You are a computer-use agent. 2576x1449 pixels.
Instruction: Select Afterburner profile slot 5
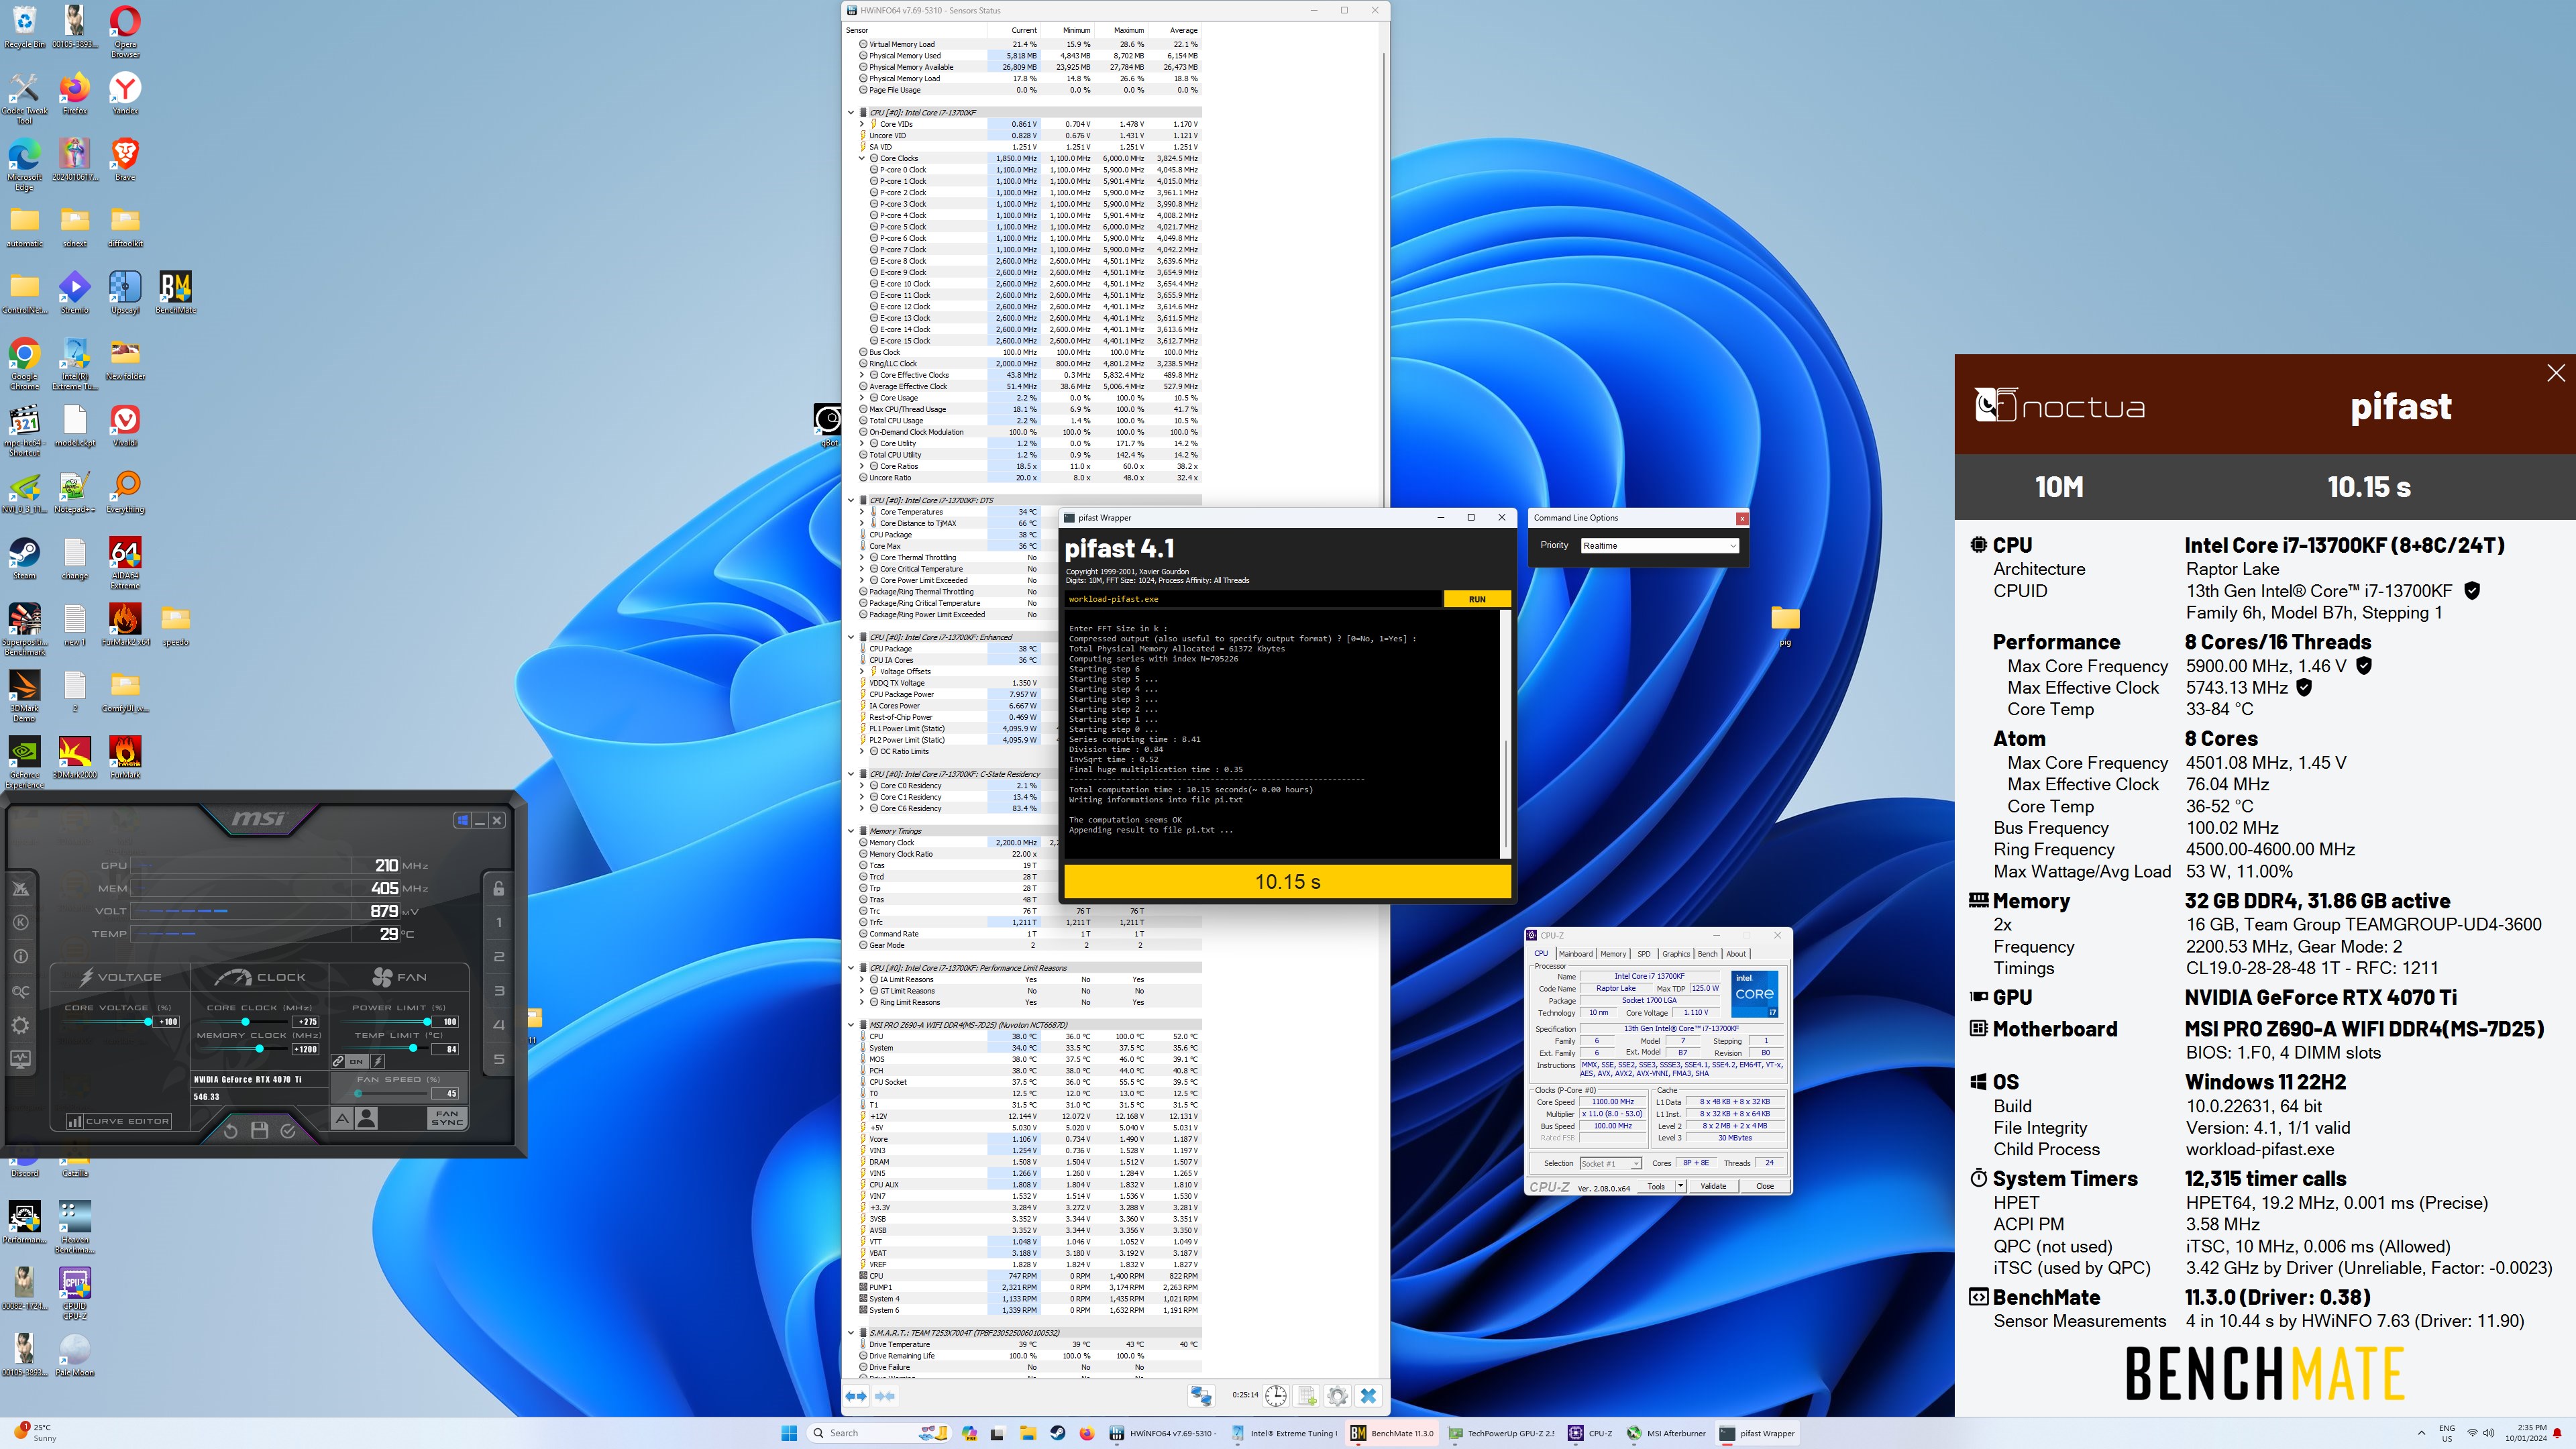coord(499,1059)
